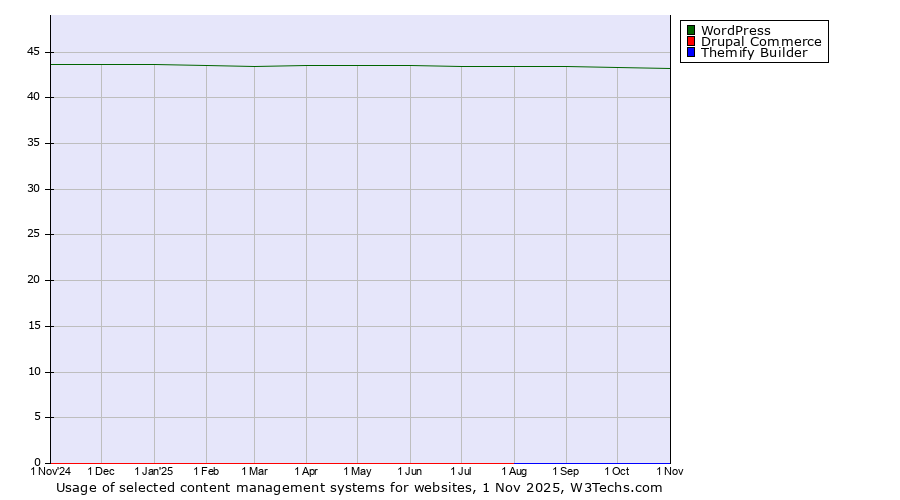Click the 25 value on y-axis
The height and width of the screenshot is (500, 900).
[x=33, y=234]
